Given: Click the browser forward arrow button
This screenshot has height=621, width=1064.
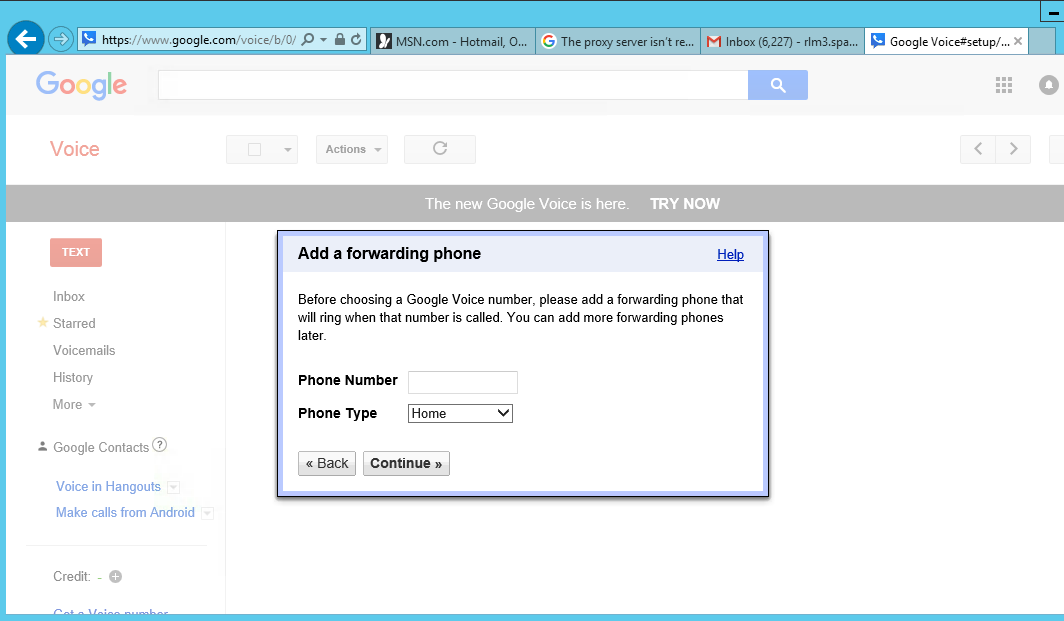Looking at the screenshot, I should [61, 39].
